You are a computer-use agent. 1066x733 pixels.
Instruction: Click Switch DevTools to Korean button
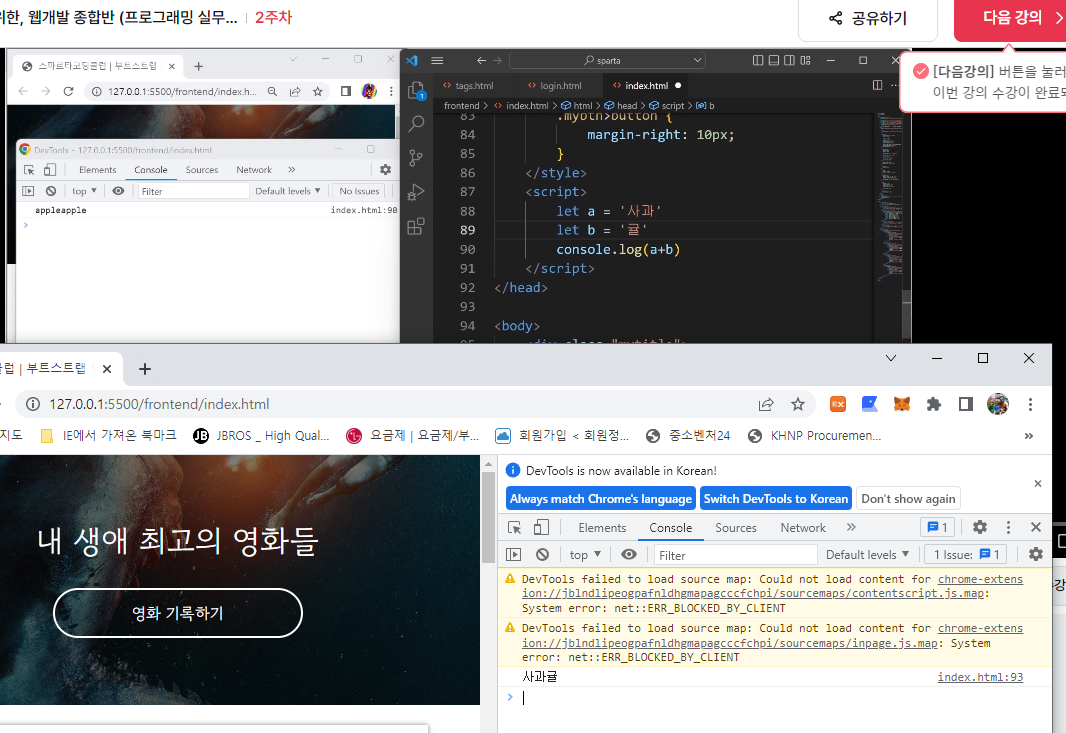pyautogui.click(x=776, y=498)
